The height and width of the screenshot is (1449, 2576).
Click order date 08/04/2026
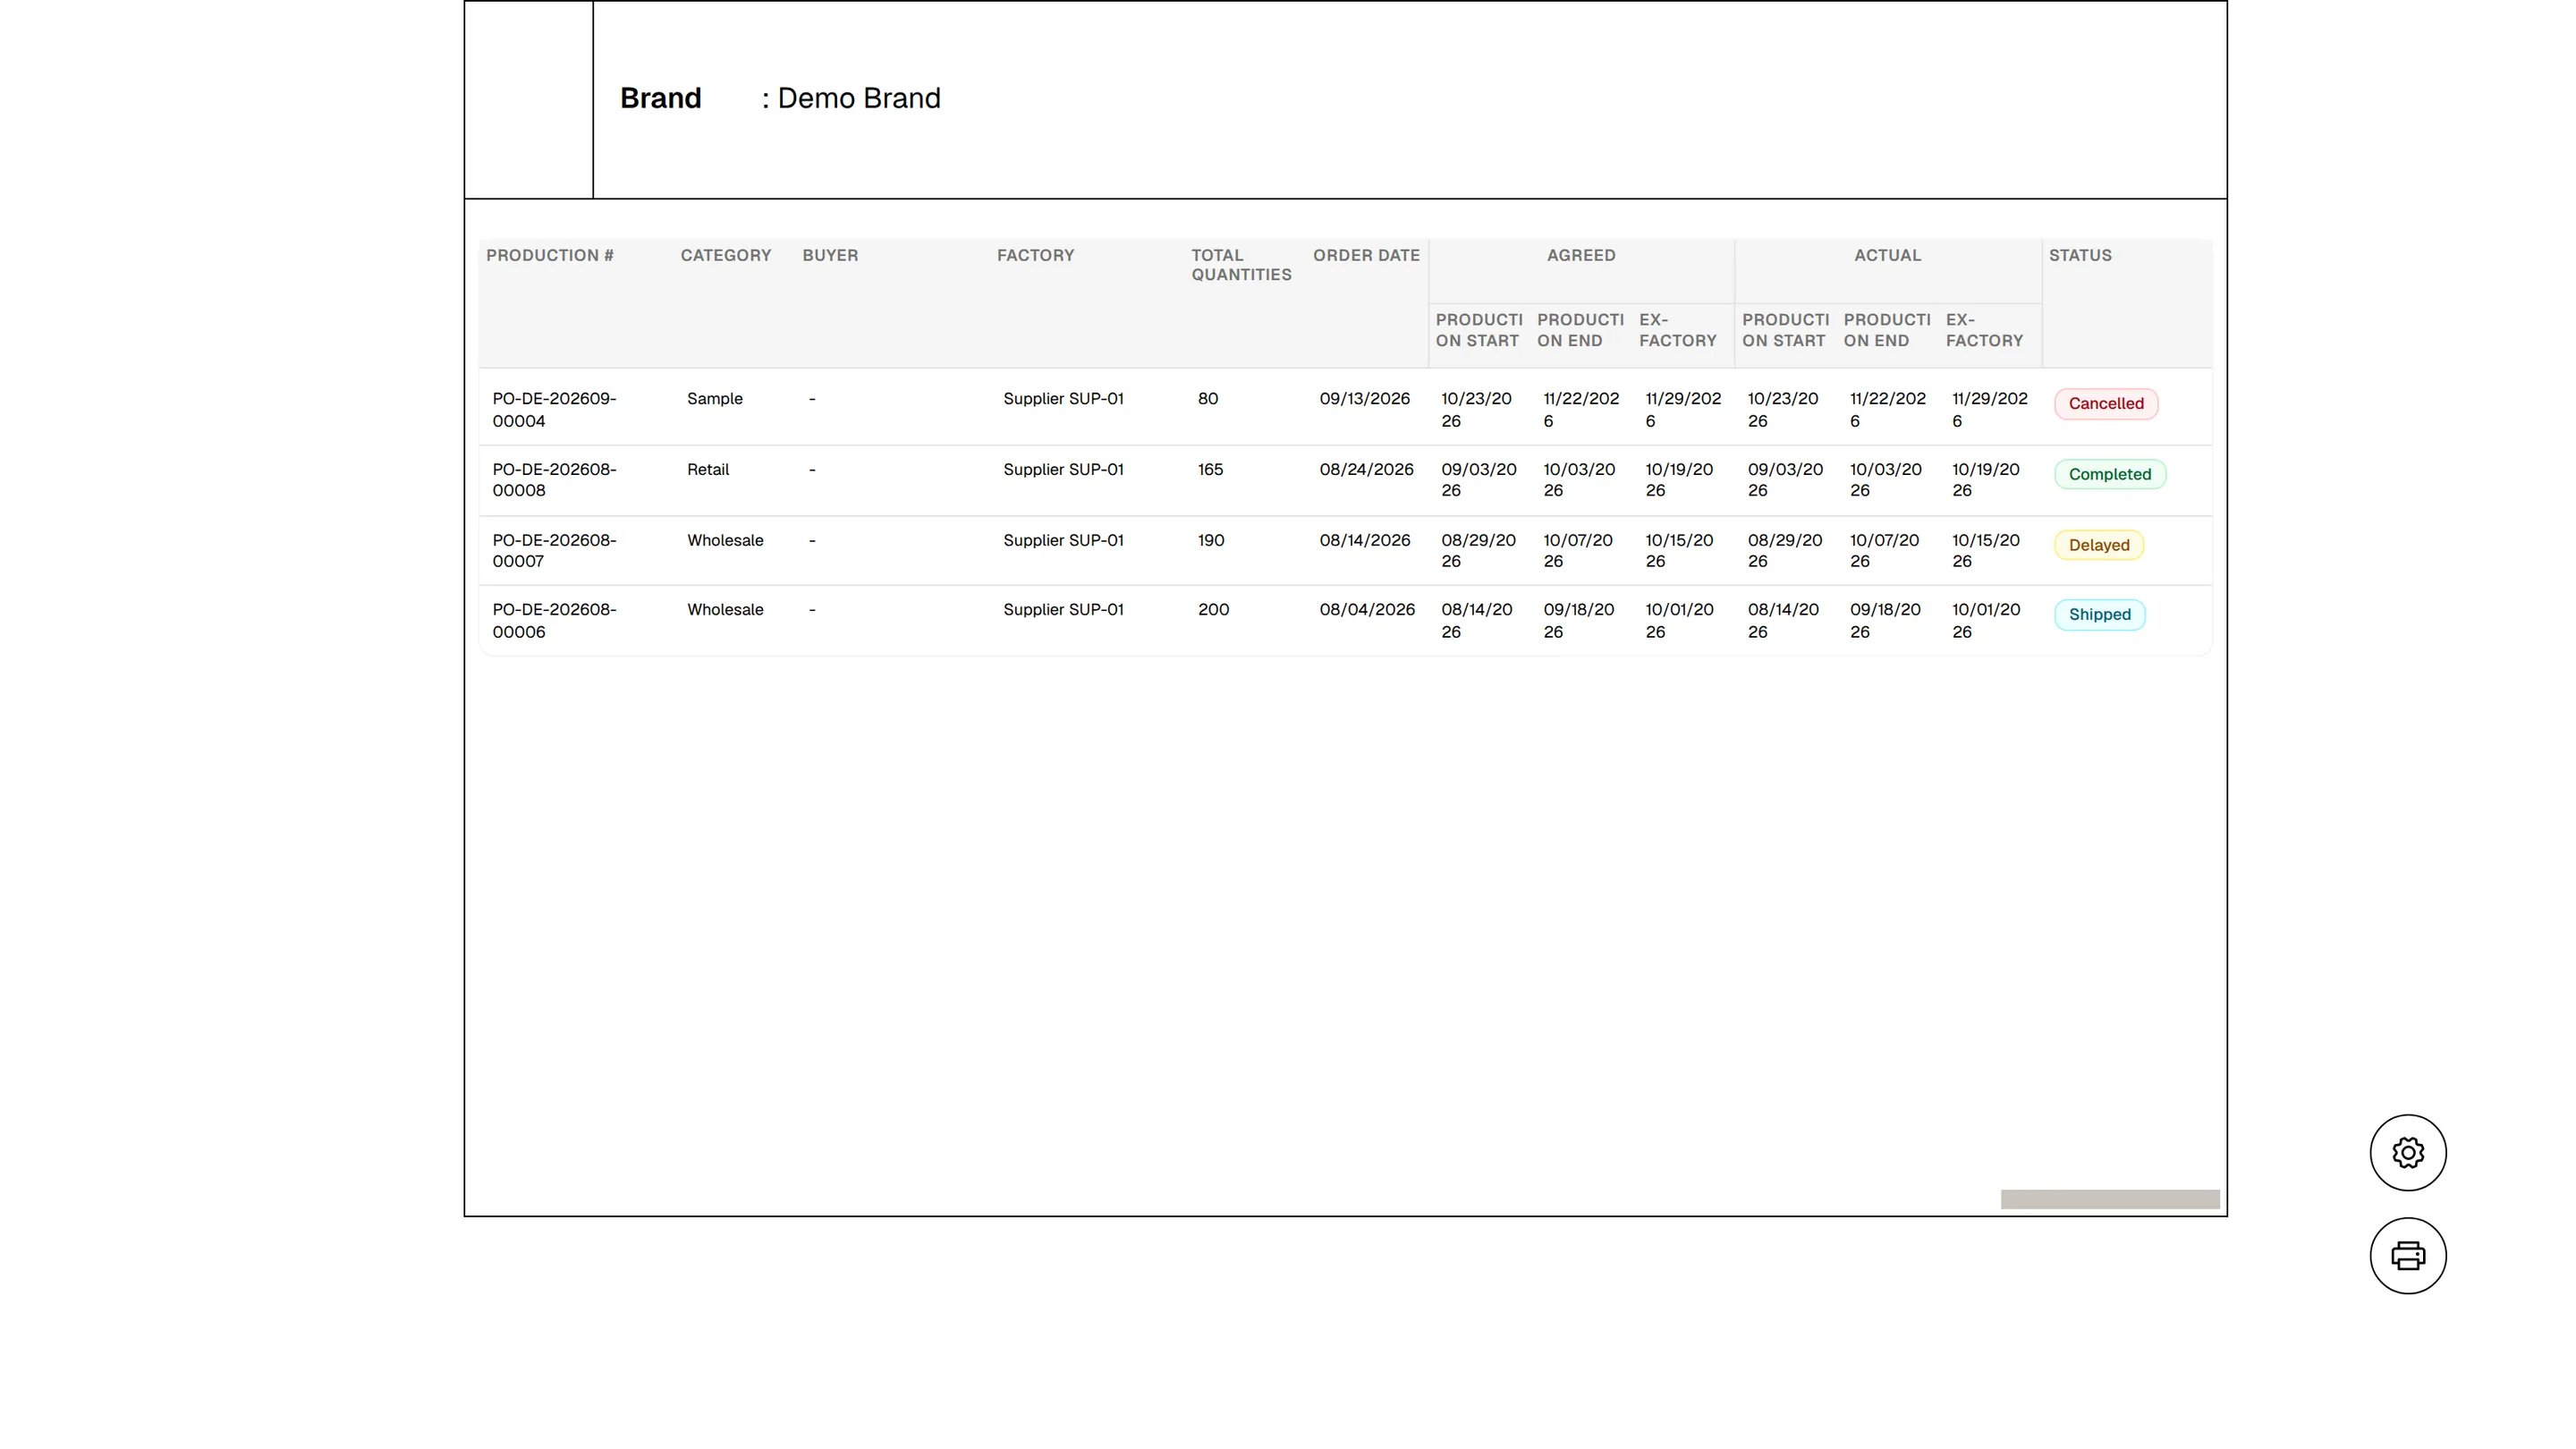(1367, 610)
